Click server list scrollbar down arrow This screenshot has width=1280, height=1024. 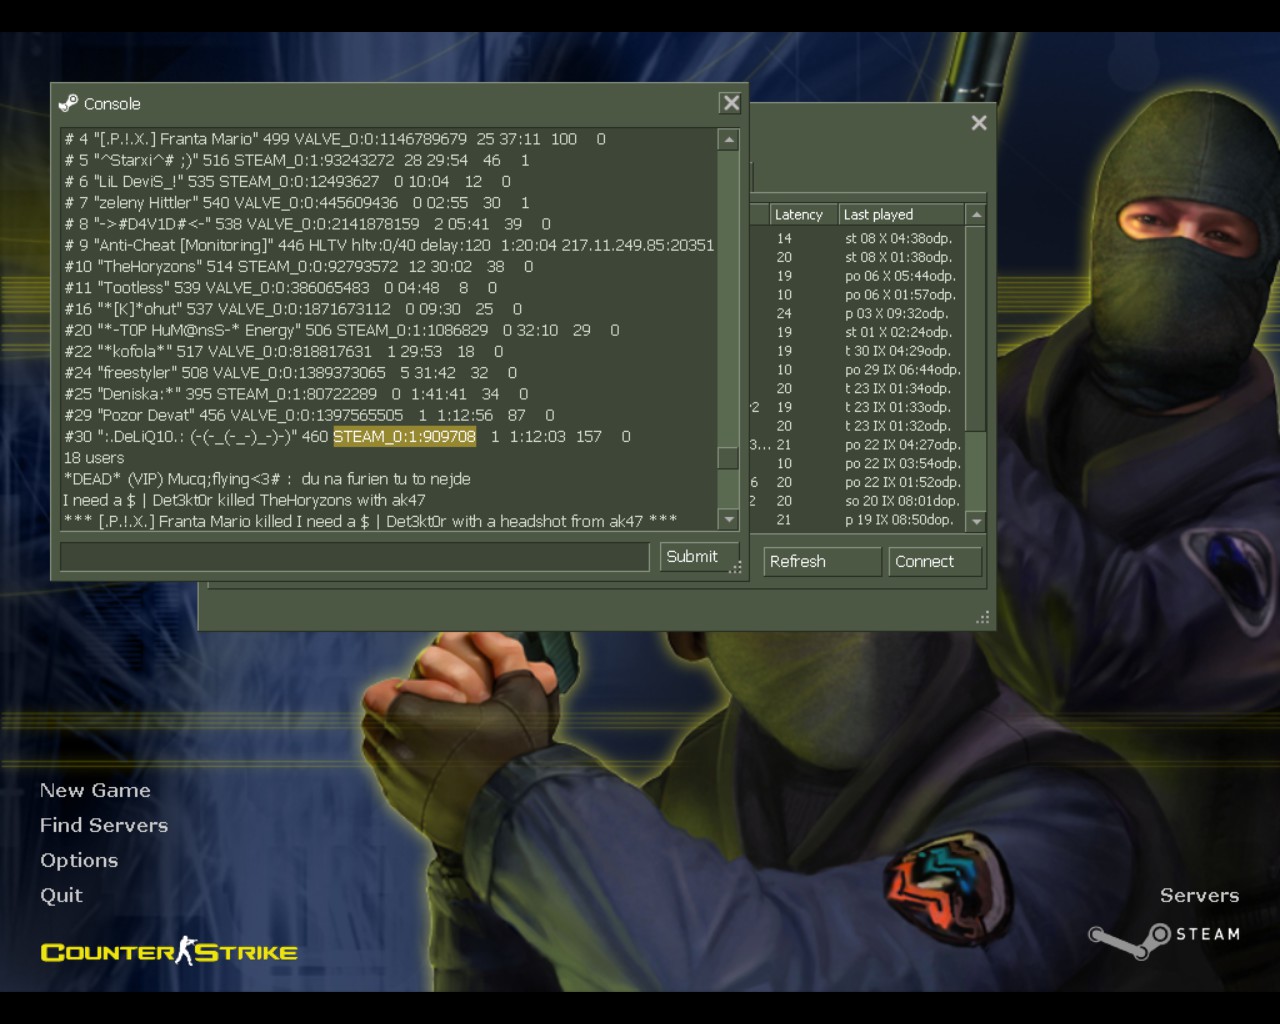977,521
